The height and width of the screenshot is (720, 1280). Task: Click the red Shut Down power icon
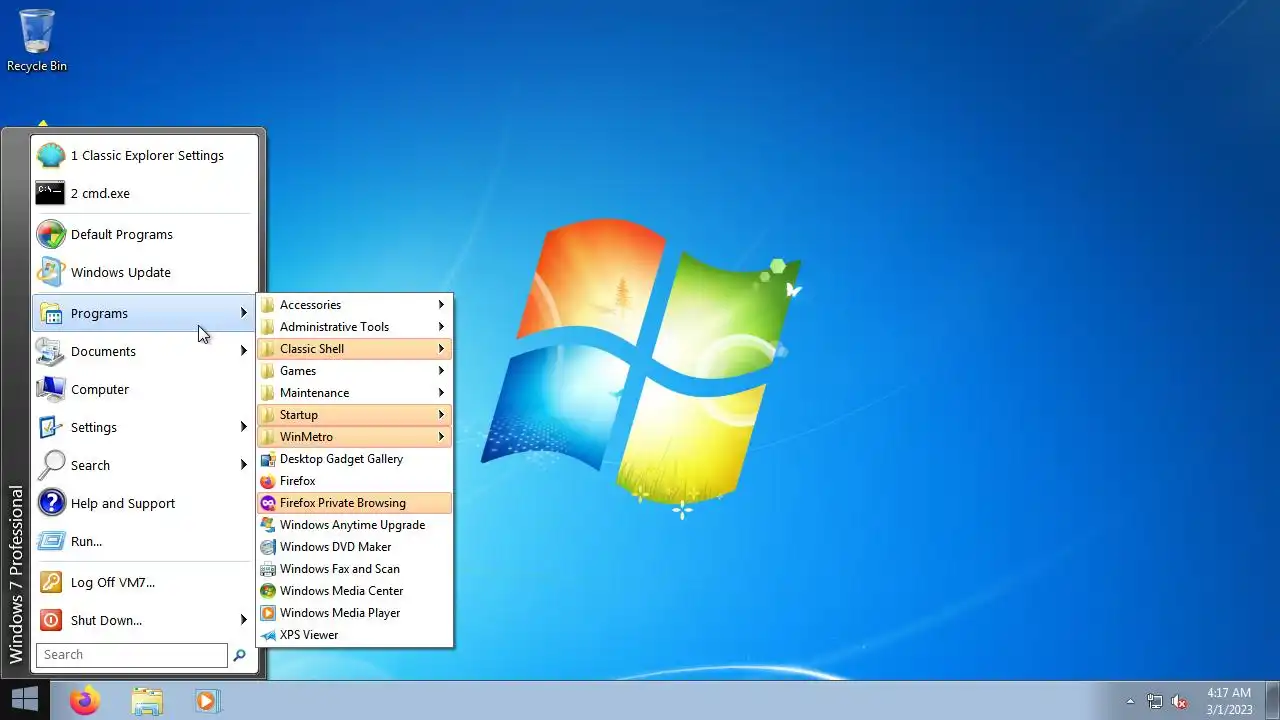pyautogui.click(x=51, y=620)
